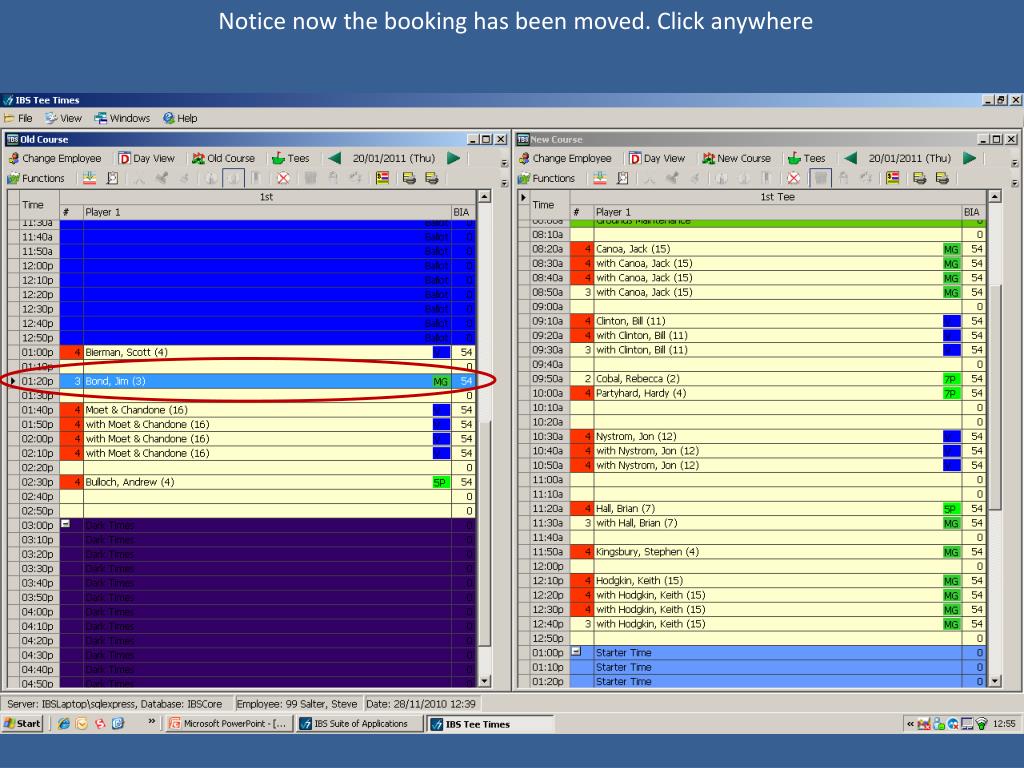Click Day View in Old Course window

point(147,158)
